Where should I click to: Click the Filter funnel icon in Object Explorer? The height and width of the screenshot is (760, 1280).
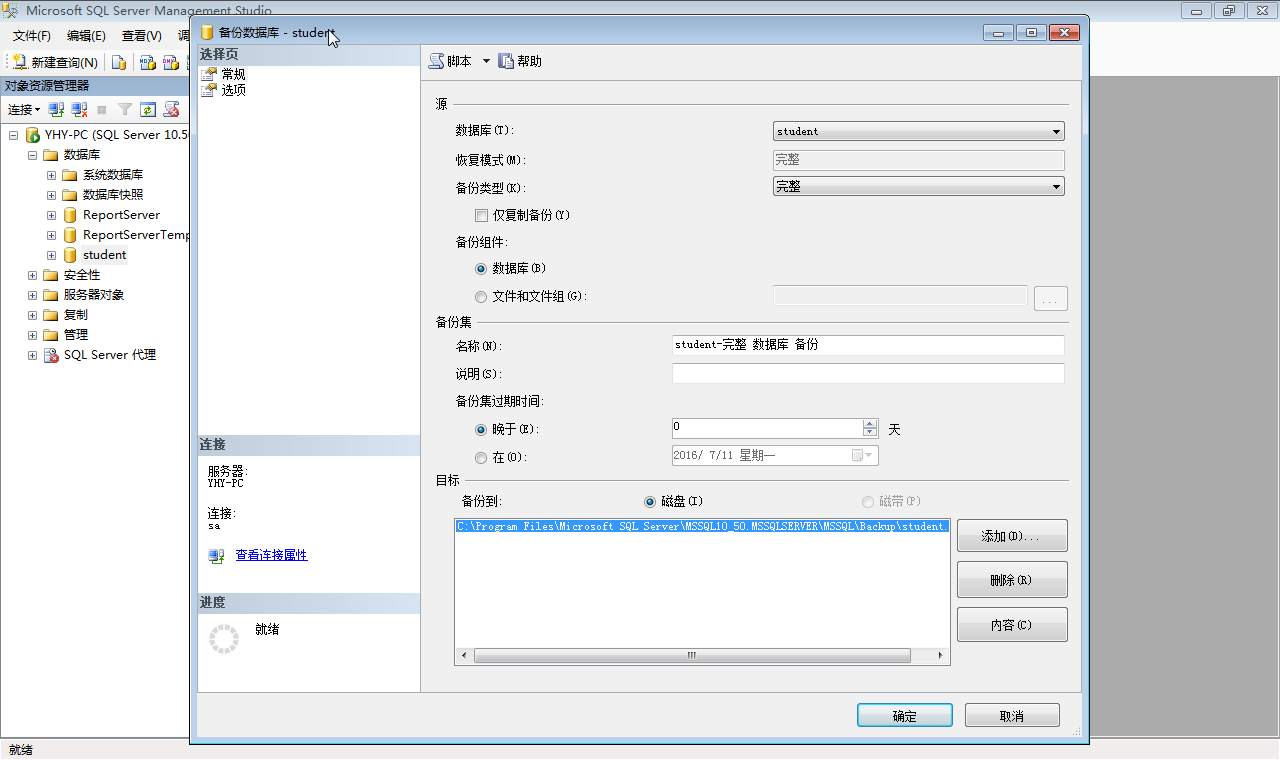[125, 109]
